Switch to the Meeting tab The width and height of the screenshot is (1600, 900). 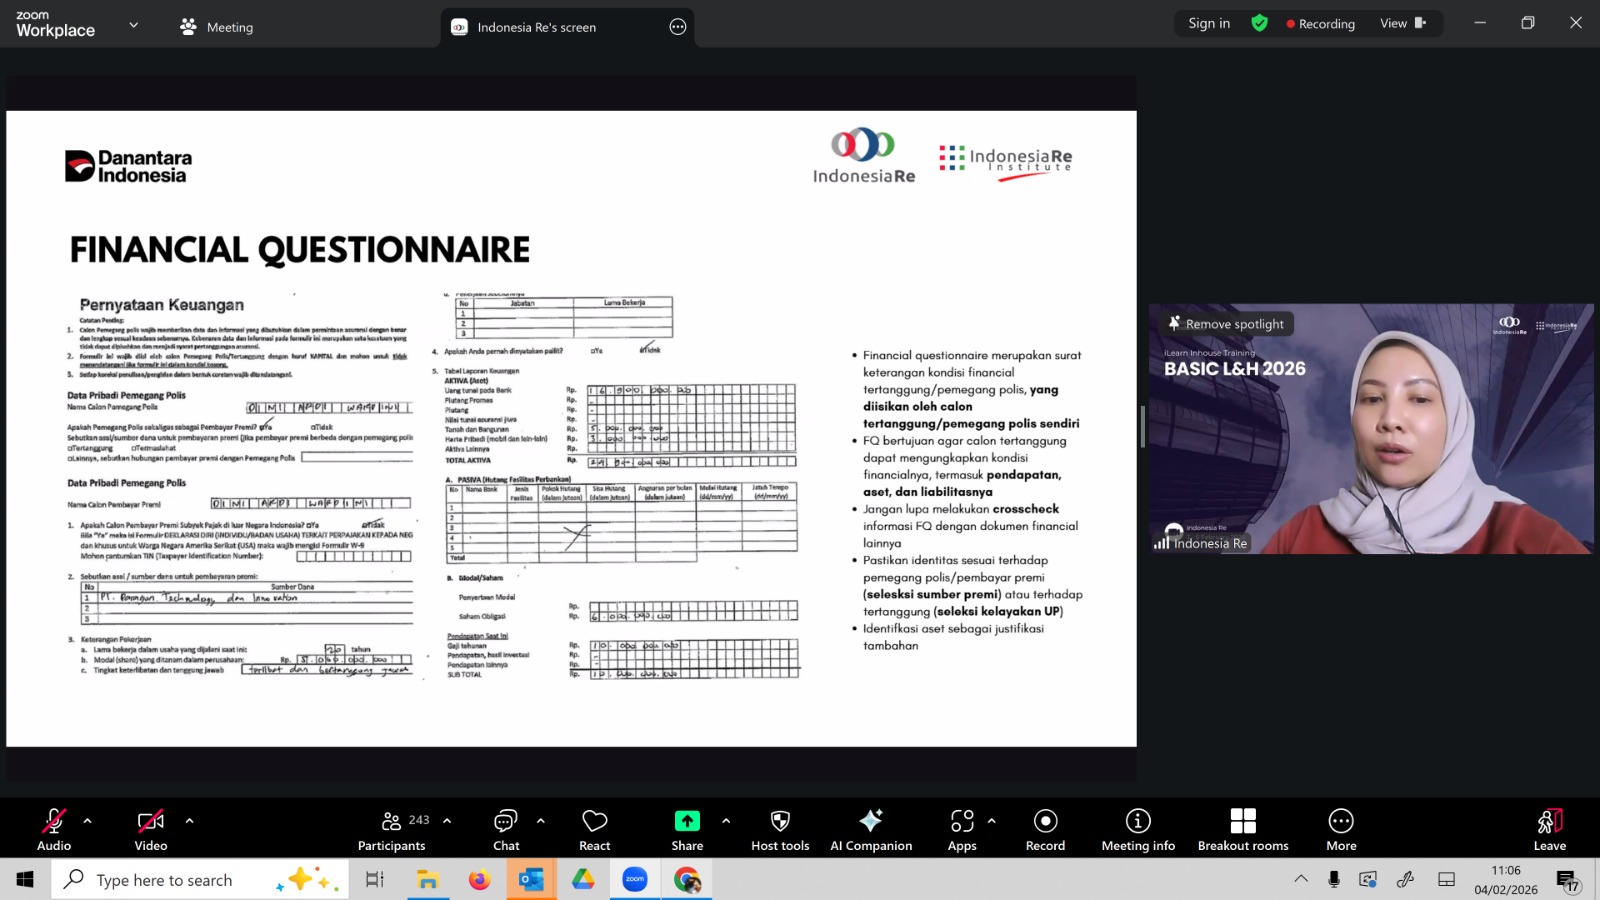[x=217, y=27]
